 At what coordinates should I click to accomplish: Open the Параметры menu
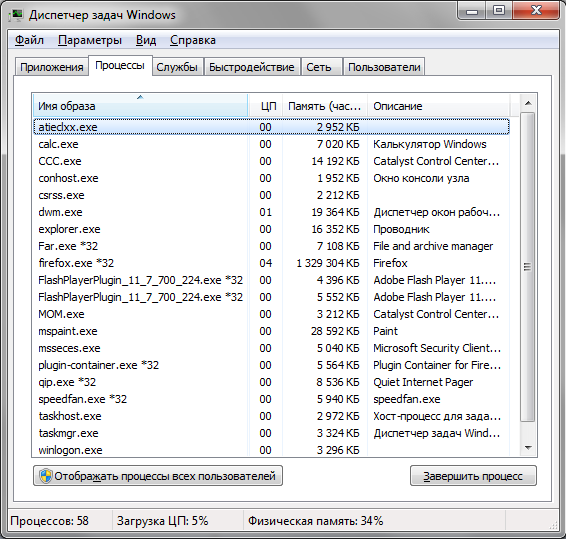(x=90, y=40)
